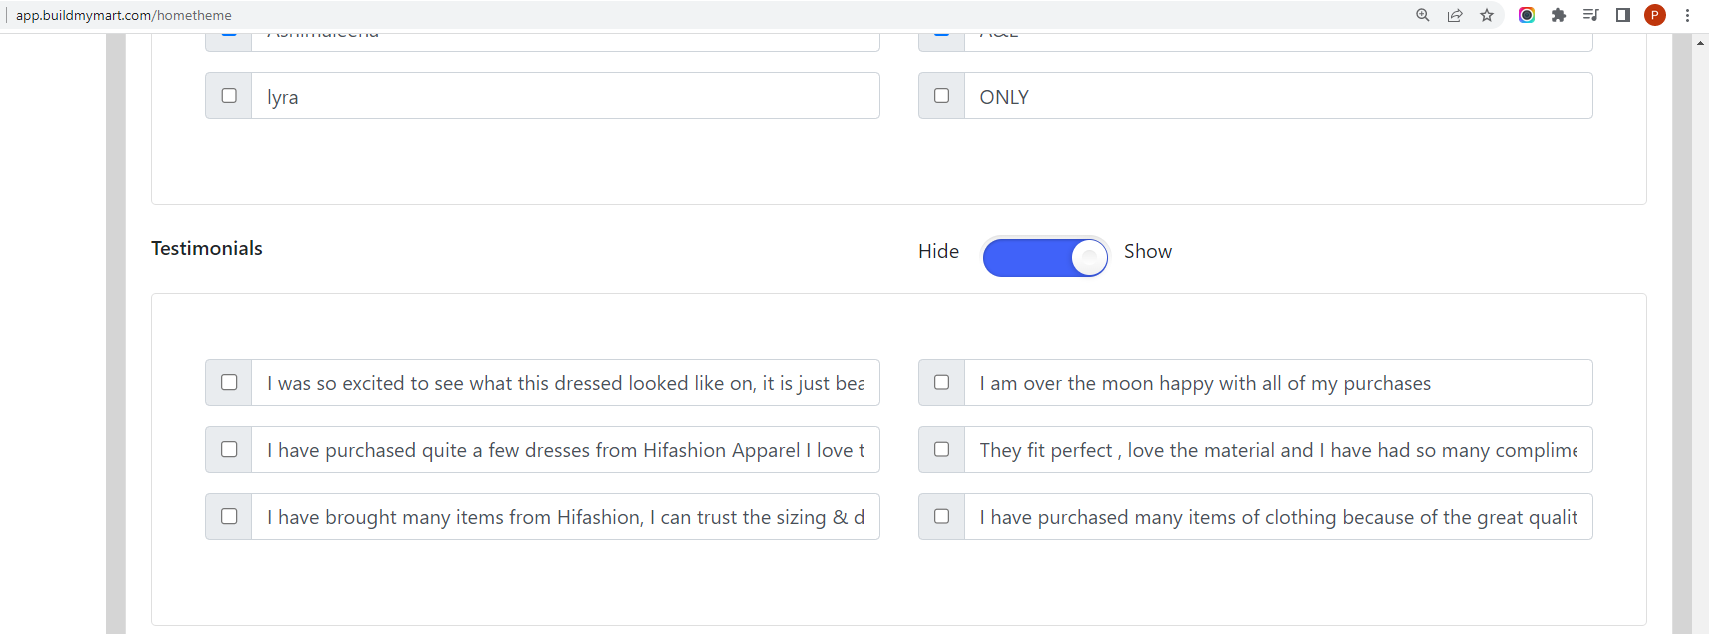Click the address bar URL app.buildmymart.com/hometheme
The height and width of the screenshot is (634, 1709).
pos(124,15)
